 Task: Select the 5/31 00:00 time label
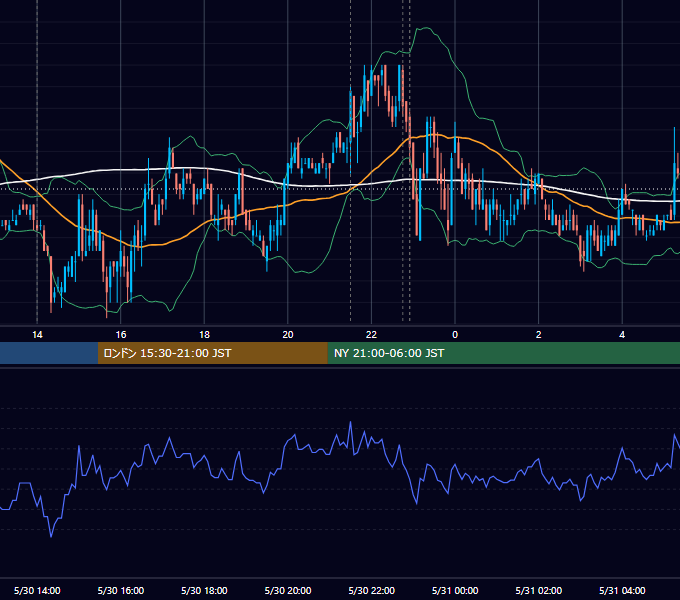point(455,590)
